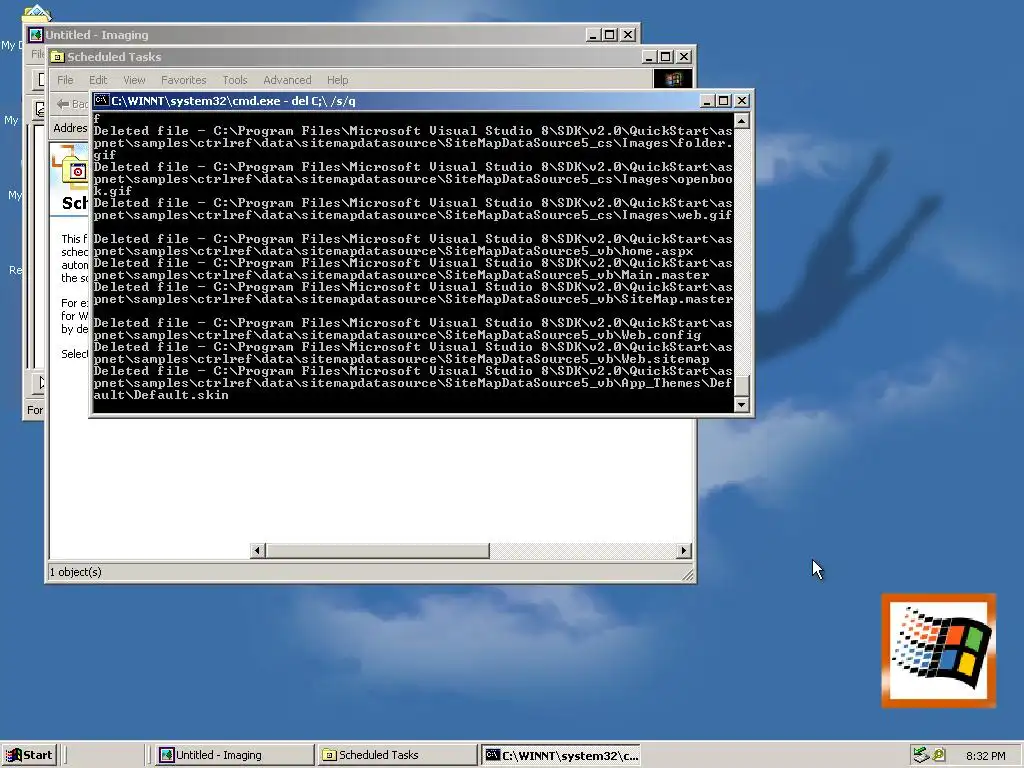This screenshot has width=1024, height=768.
Task: Open the Advanced menu in Scheduled Tasks
Action: [x=287, y=80]
